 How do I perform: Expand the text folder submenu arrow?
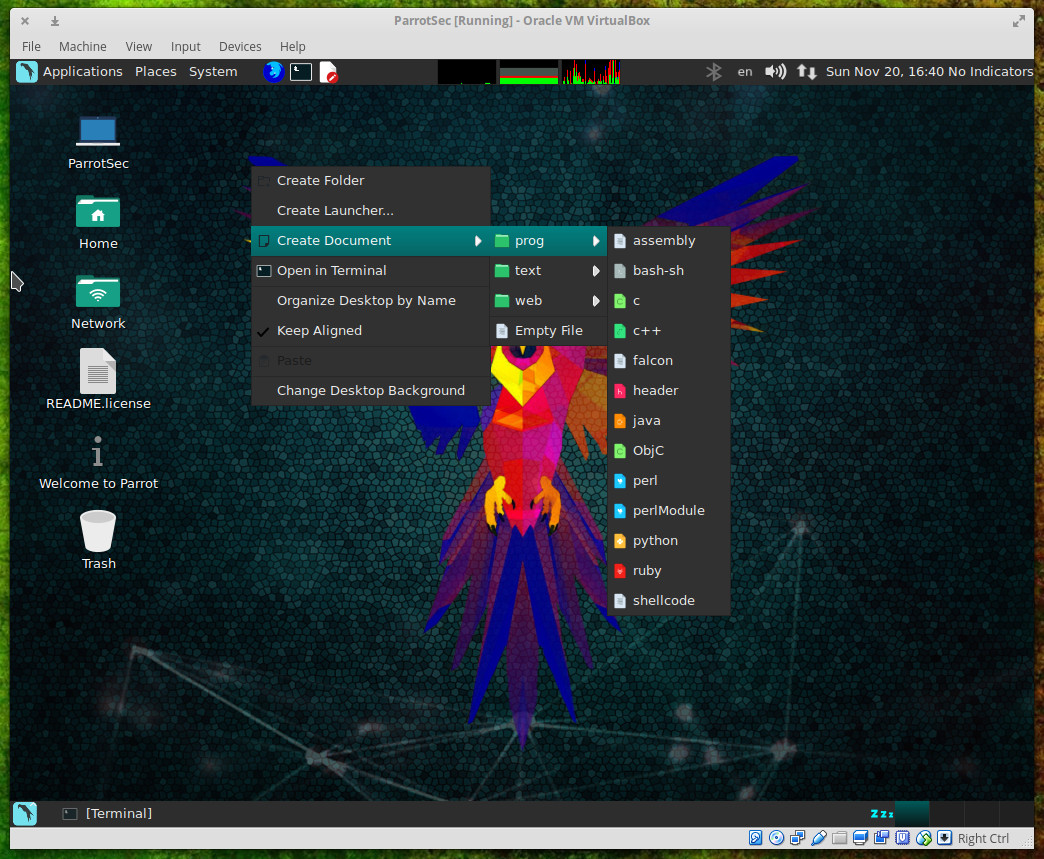pyautogui.click(x=596, y=271)
